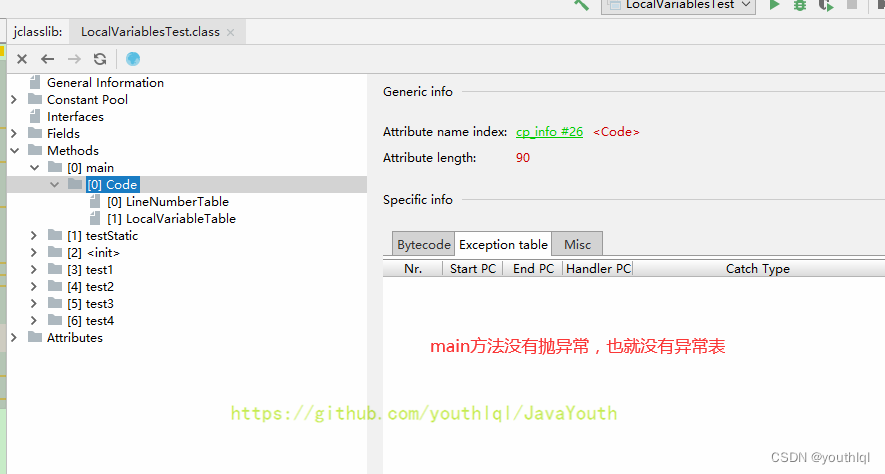Close the LocalVariablesTest.class tab
The width and height of the screenshot is (885, 474).
(x=230, y=32)
